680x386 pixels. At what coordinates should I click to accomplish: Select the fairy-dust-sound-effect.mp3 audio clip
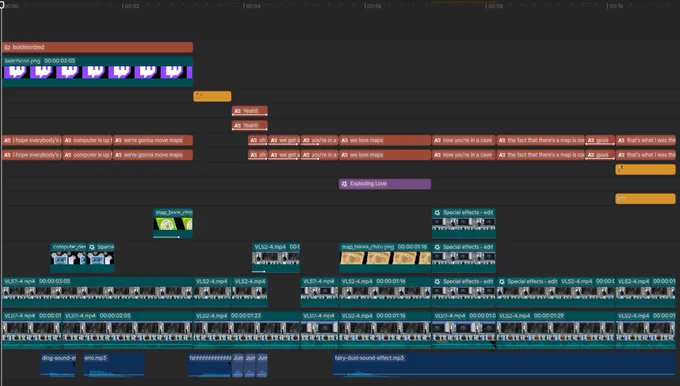(x=504, y=365)
